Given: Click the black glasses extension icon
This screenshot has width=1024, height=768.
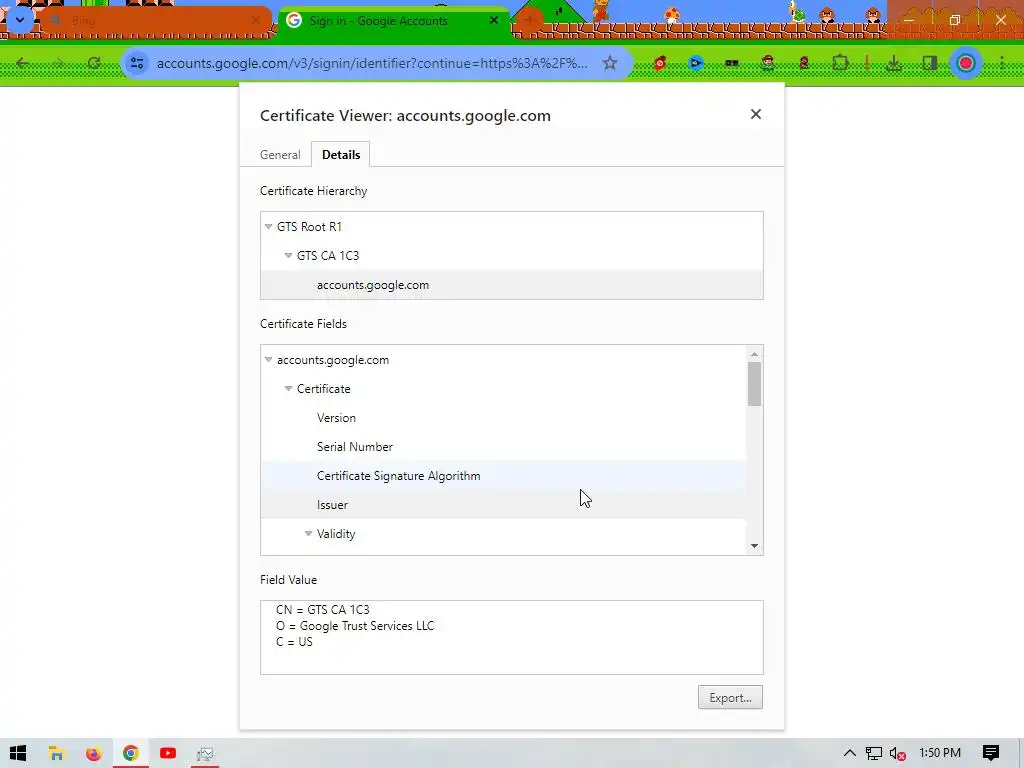Looking at the screenshot, I should [x=731, y=63].
